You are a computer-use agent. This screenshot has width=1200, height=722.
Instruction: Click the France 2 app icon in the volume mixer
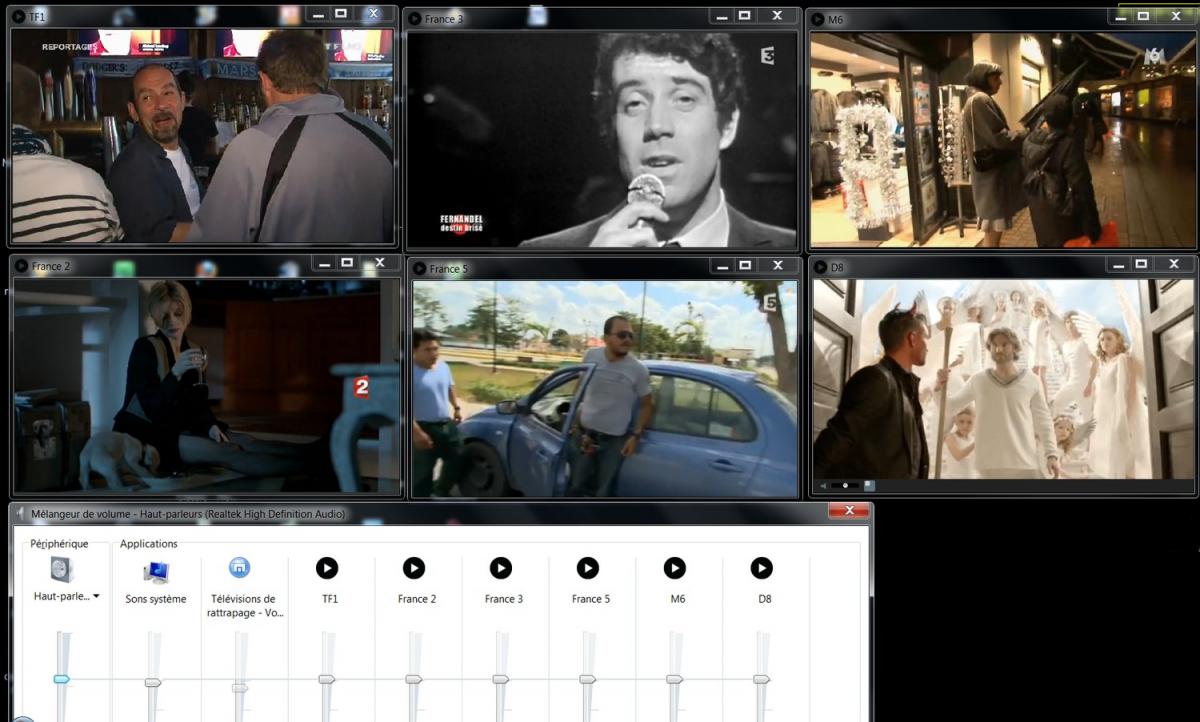point(414,568)
